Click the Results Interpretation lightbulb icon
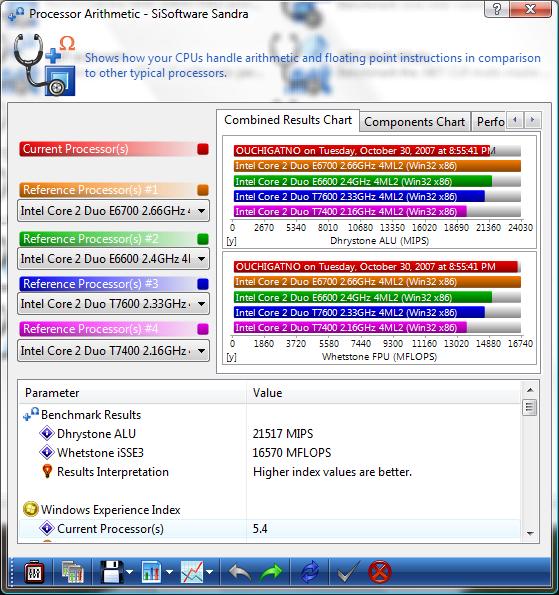This screenshot has width=559, height=595. [x=47, y=471]
